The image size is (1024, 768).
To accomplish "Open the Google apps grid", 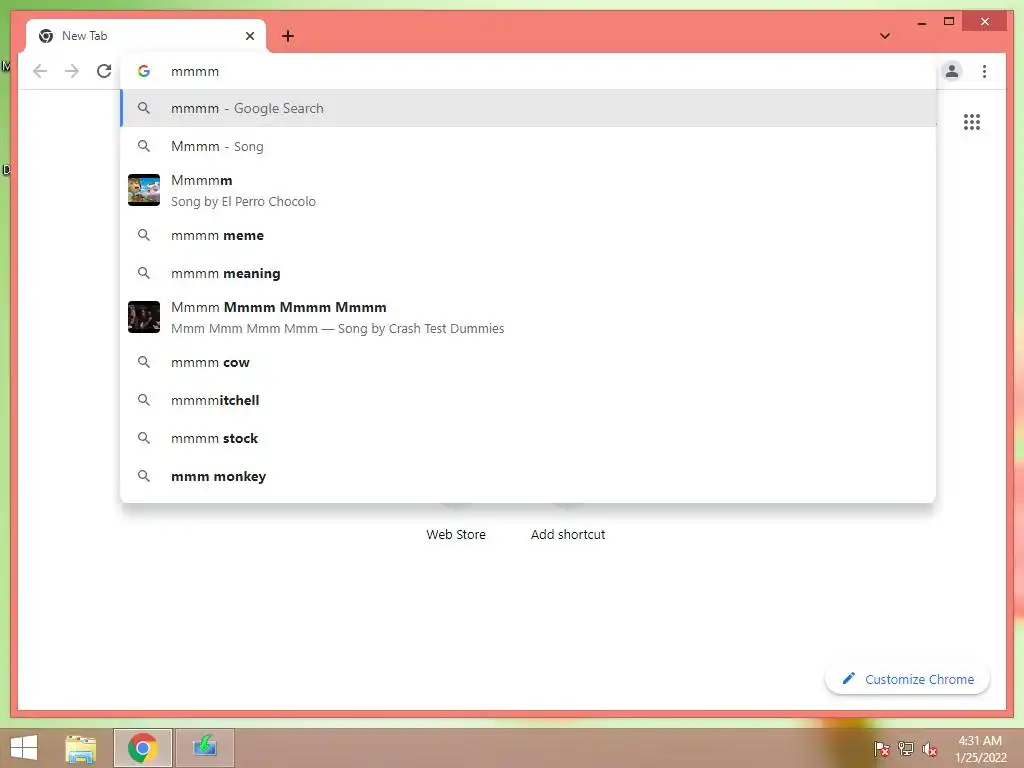I will point(972,122).
